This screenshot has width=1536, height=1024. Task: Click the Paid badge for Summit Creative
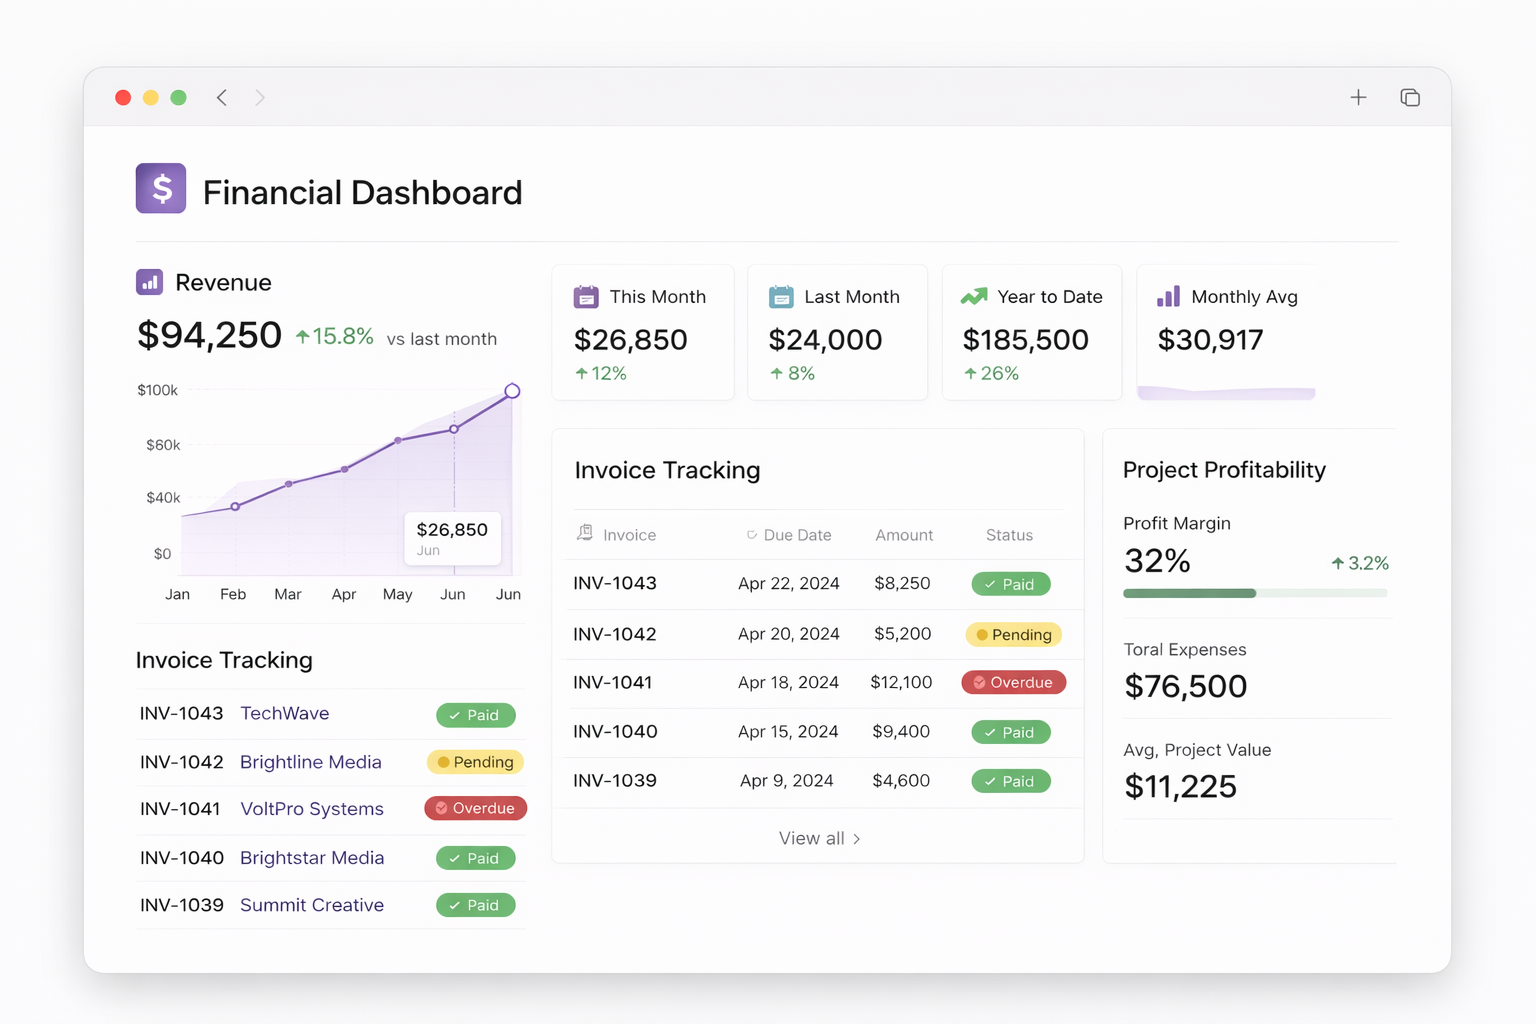click(x=476, y=905)
